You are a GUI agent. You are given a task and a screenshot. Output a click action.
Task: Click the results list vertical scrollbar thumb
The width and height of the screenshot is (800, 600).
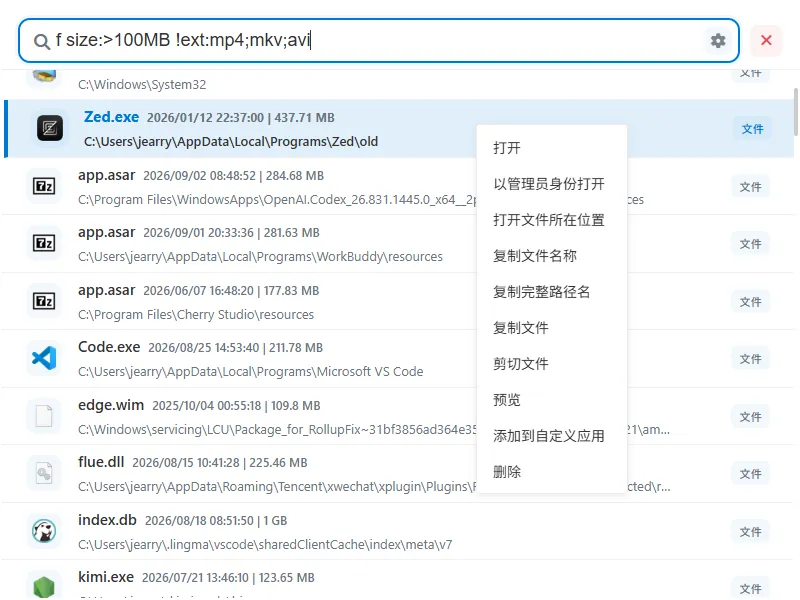tap(795, 112)
